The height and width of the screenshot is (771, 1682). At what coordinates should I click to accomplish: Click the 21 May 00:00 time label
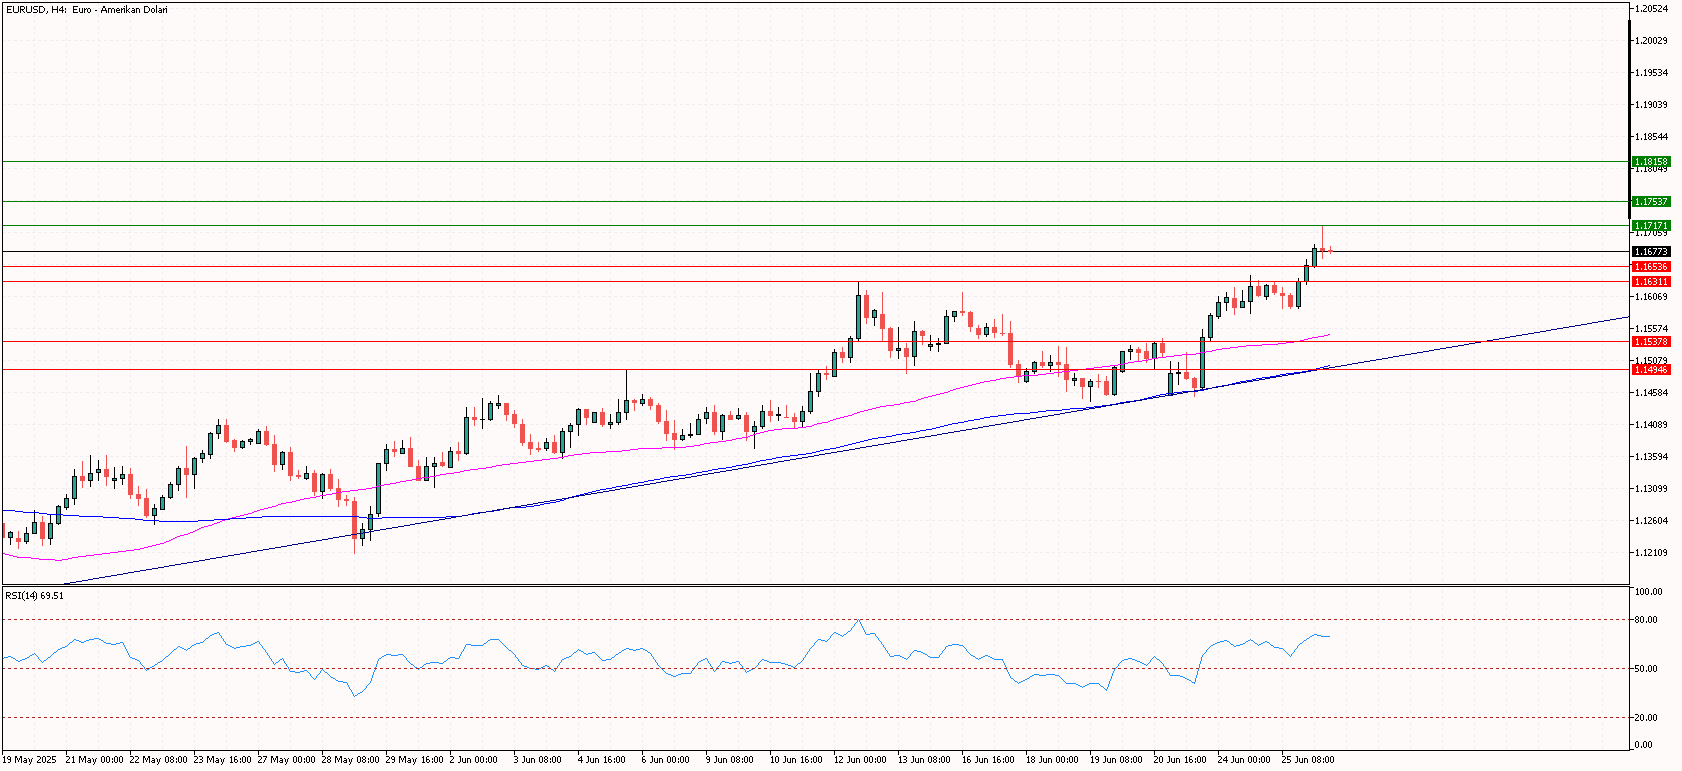(93, 760)
